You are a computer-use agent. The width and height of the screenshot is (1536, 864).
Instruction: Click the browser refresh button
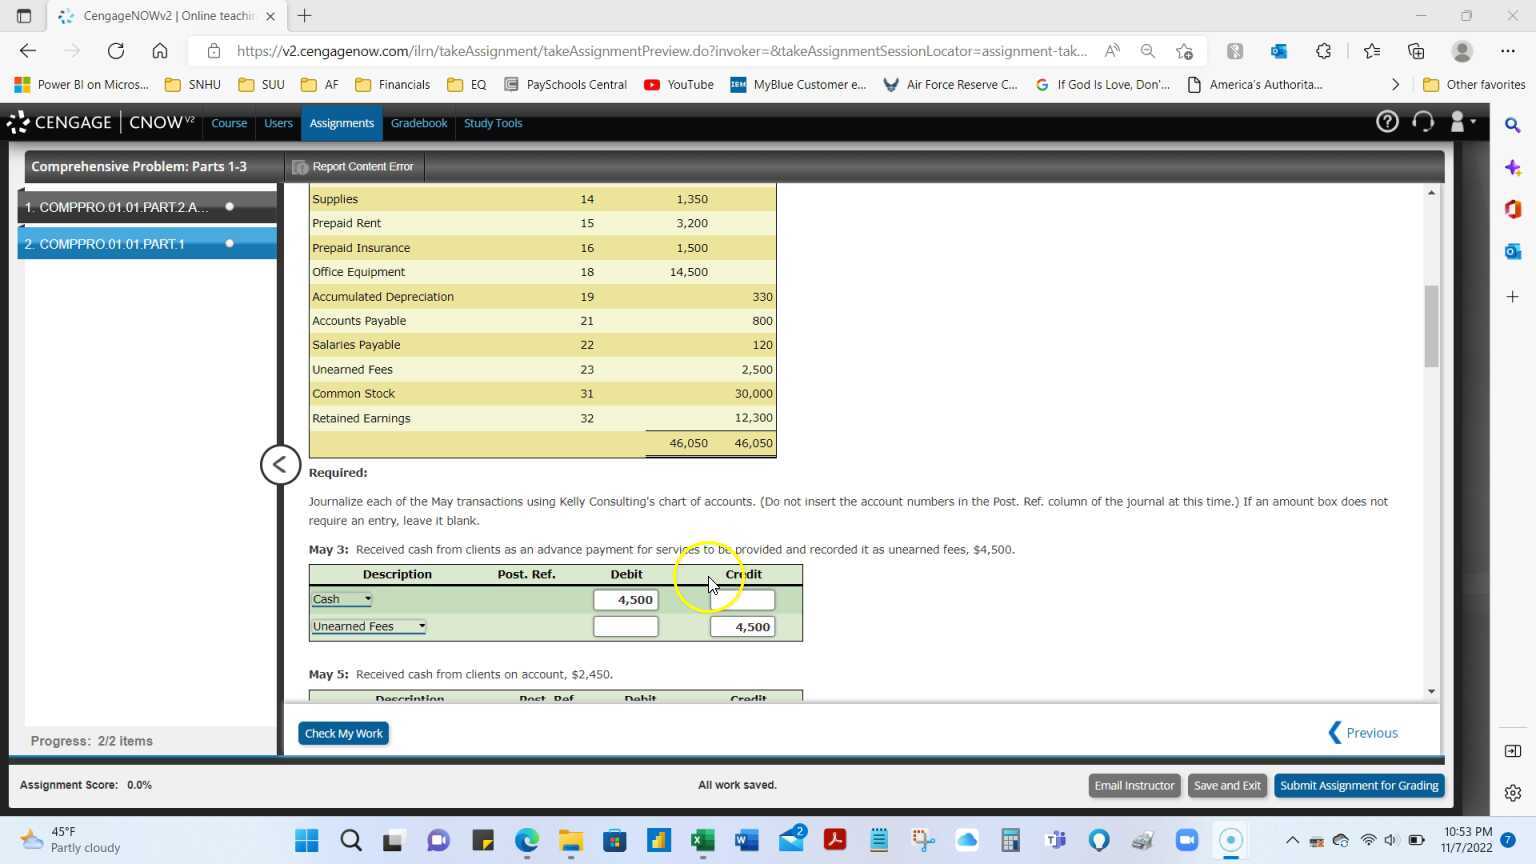(x=116, y=51)
